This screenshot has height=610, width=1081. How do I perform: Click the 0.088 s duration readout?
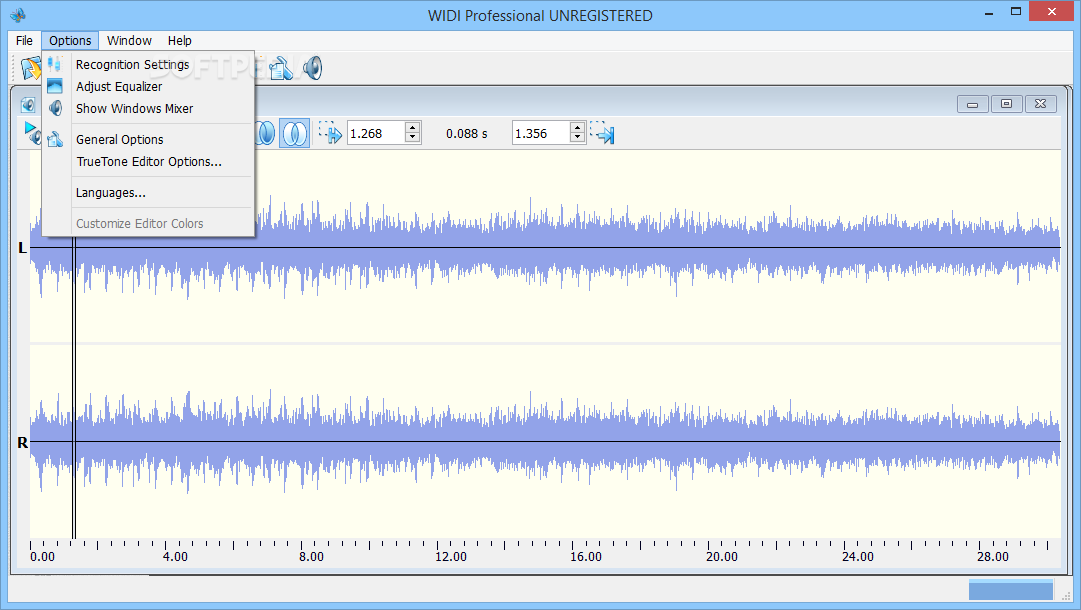click(x=467, y=134)
